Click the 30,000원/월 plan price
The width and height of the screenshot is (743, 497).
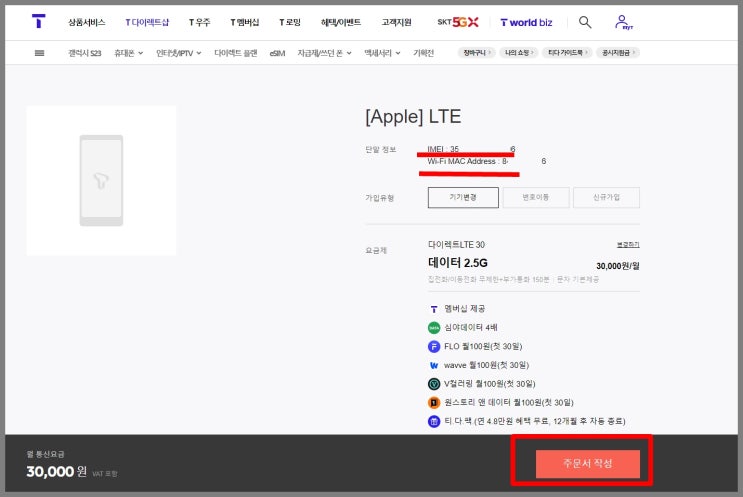coord(618,266)
